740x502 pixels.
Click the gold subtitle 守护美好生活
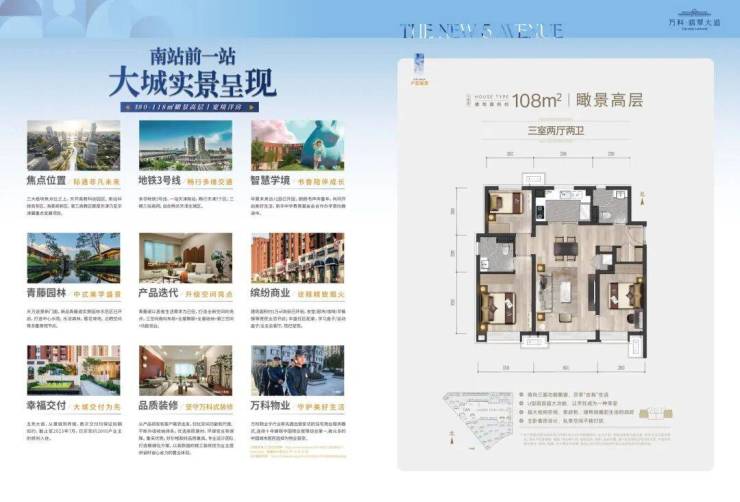point(321,407)
